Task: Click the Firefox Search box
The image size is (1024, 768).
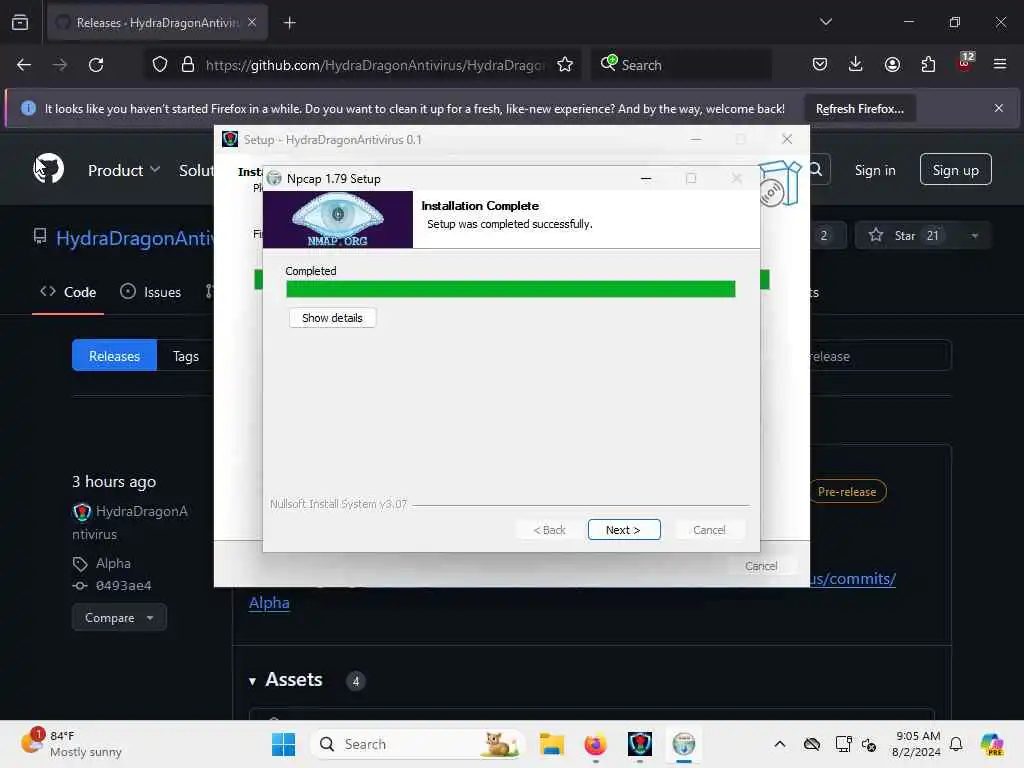Action: (x=681, y=65)
